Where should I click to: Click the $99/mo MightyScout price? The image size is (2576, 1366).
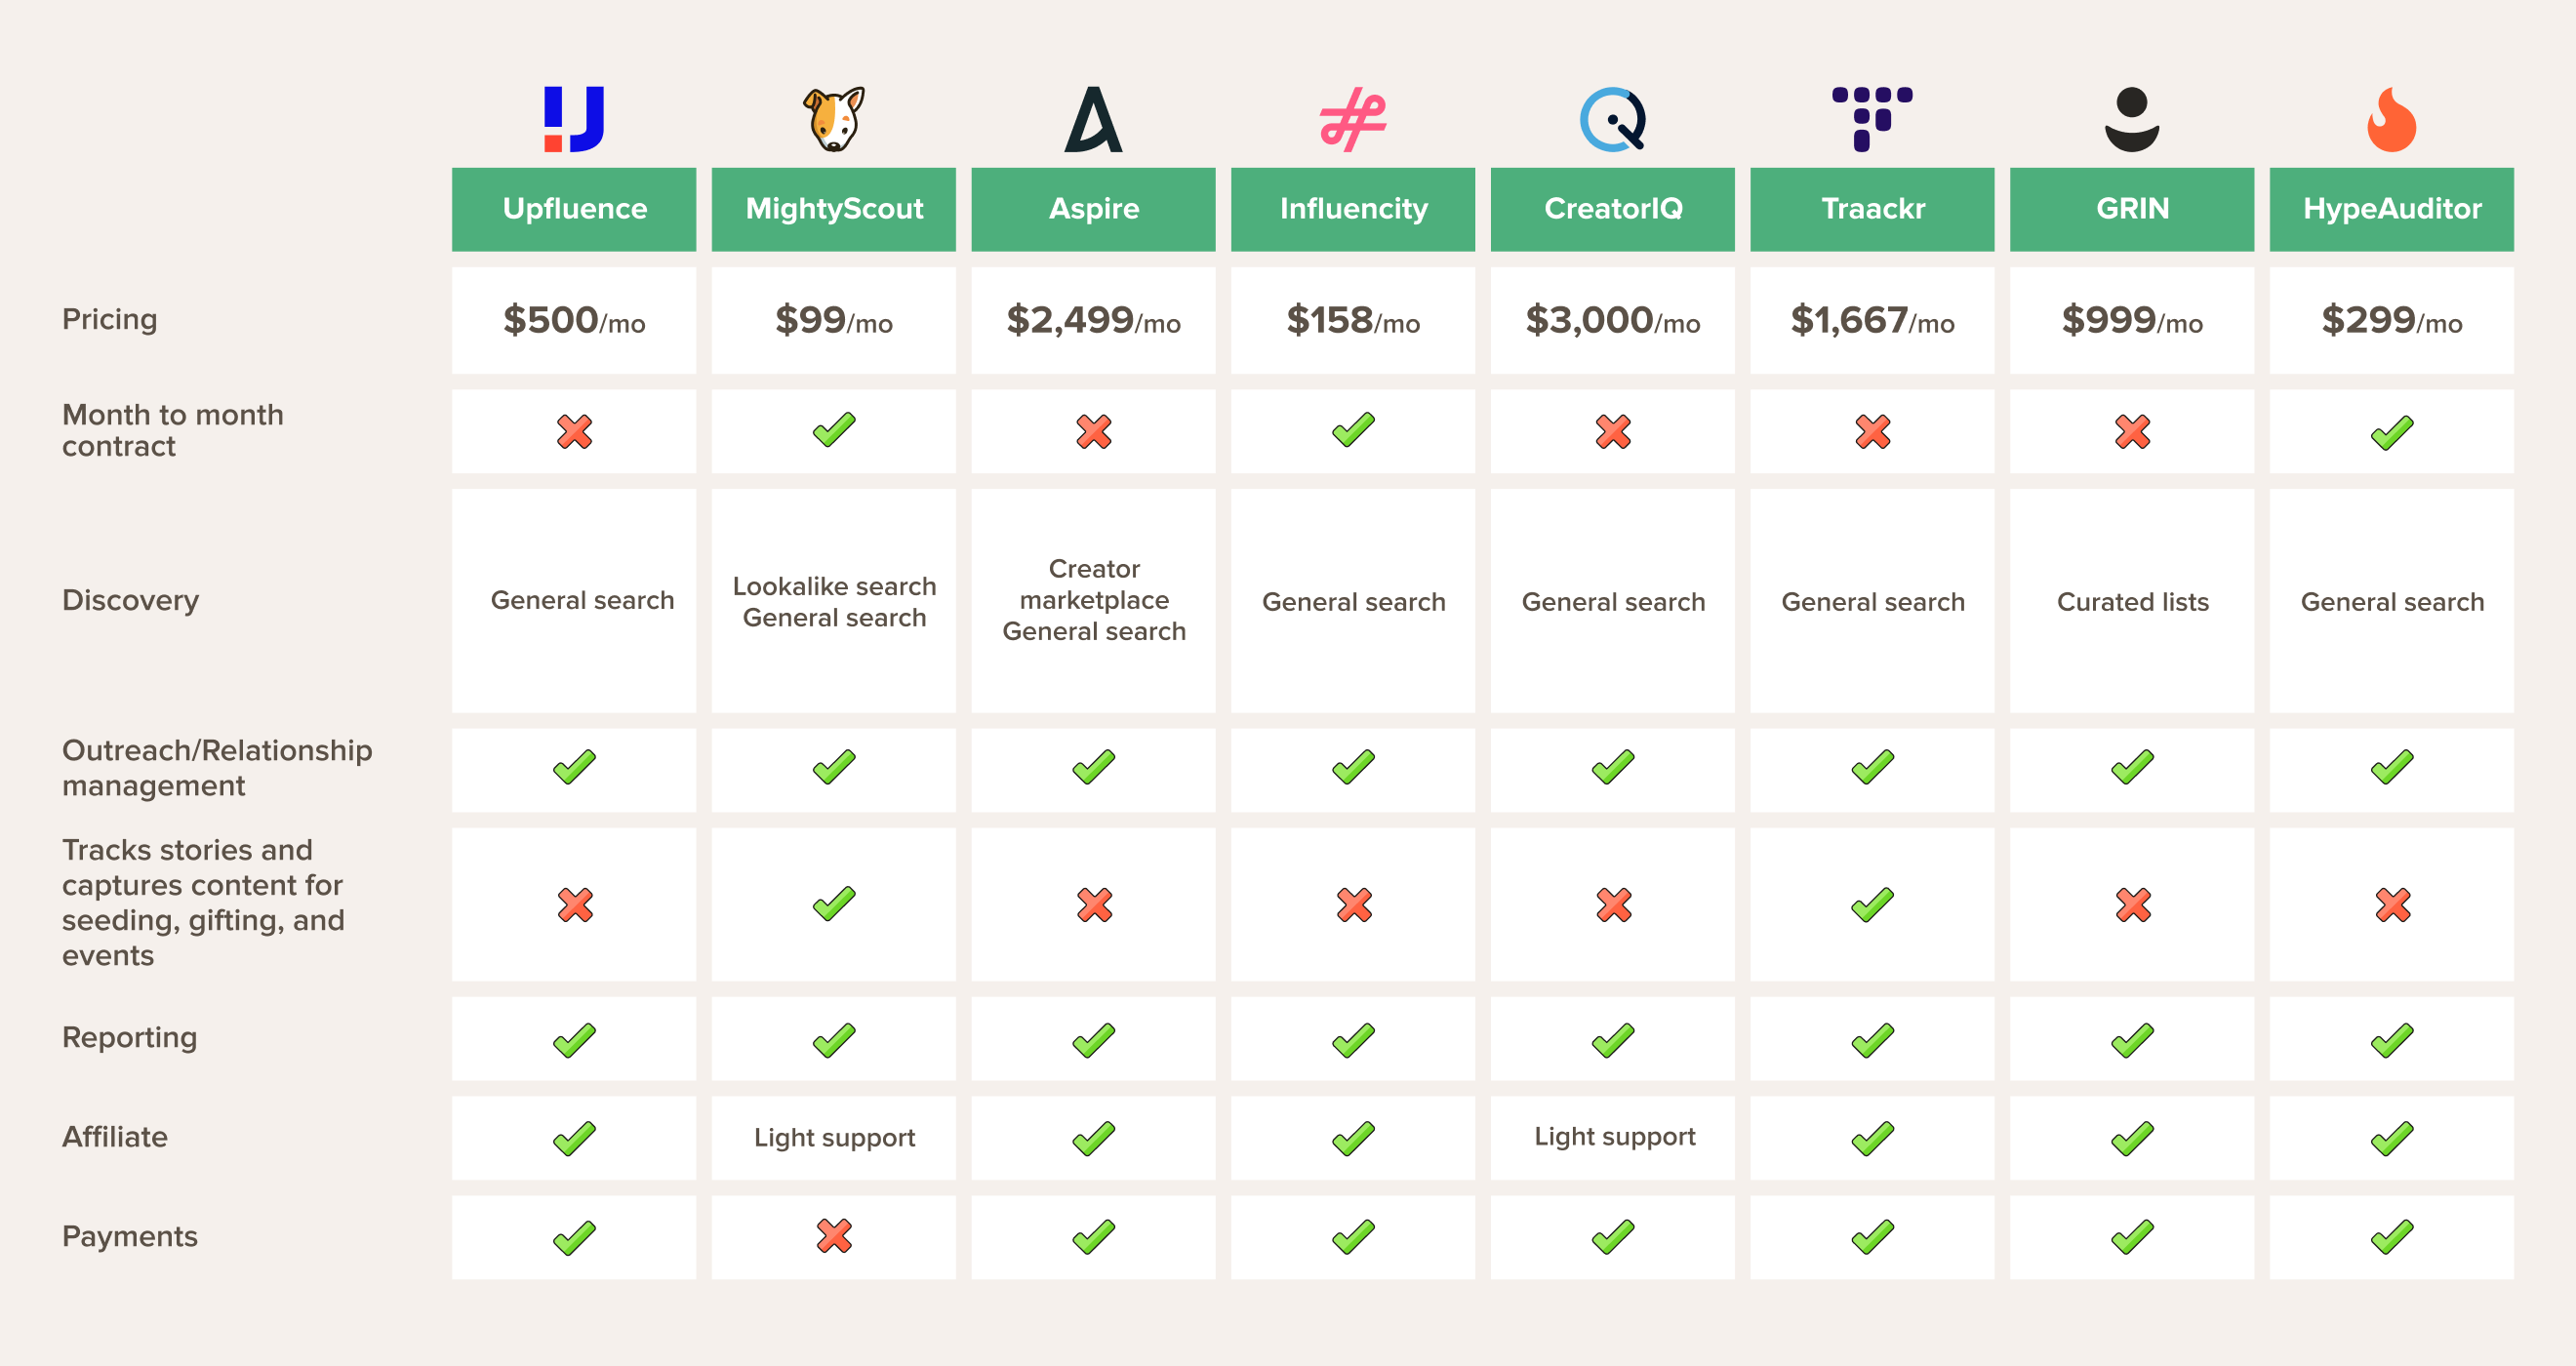point(834,321)
